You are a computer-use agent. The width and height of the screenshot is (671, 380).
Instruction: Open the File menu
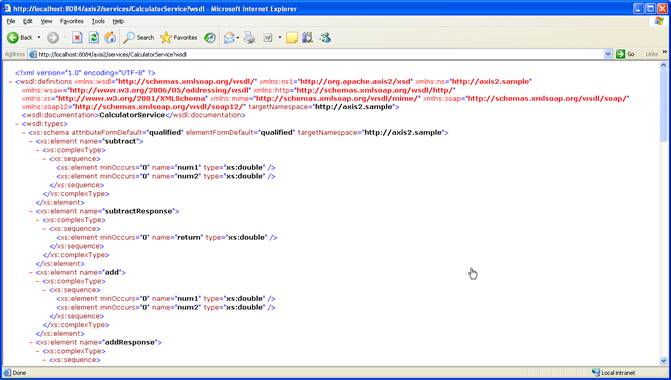[x=11, y=21]
